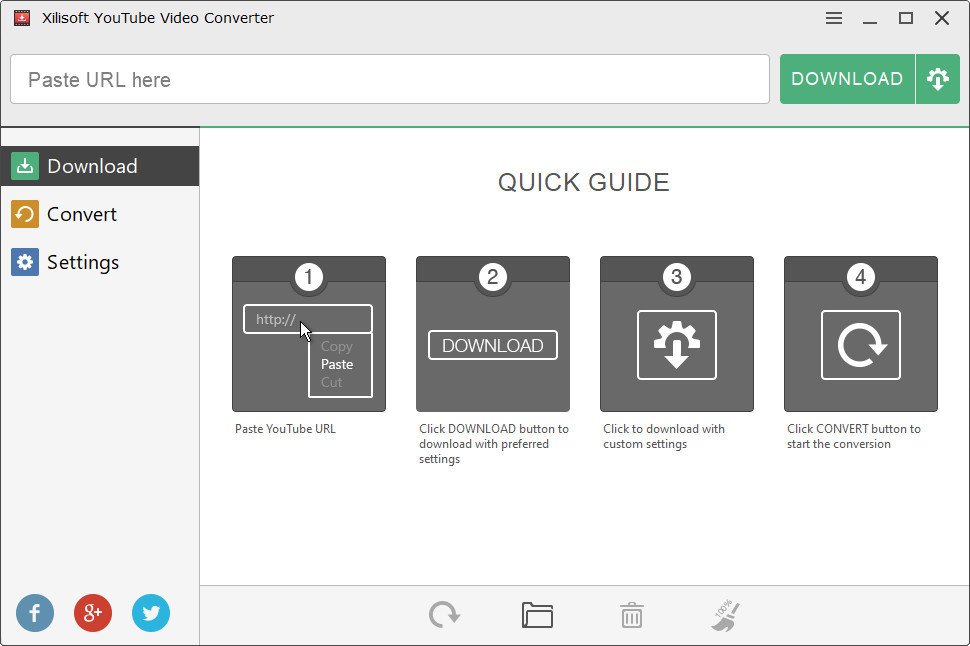Open the hamburger menu in title bar
The height and width of the screenshot is (646, 970).
(x=834, y=18)
